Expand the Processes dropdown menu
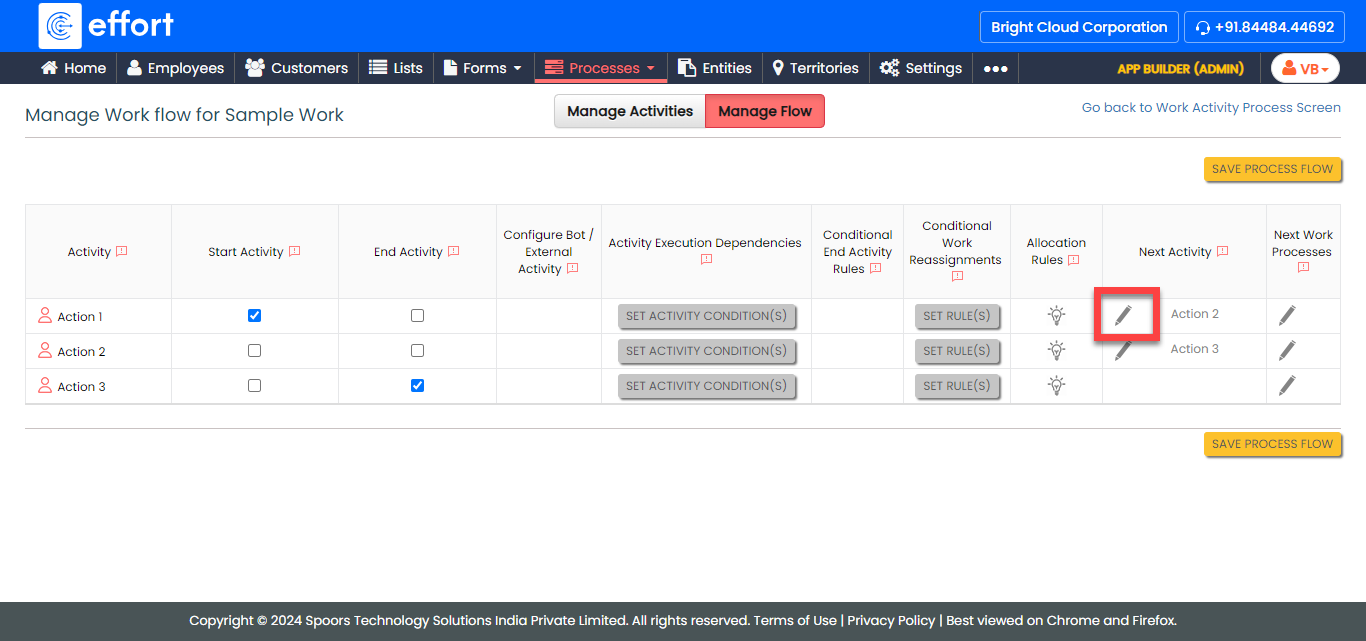Viewport: 1366px width, 641px height. 601,68
